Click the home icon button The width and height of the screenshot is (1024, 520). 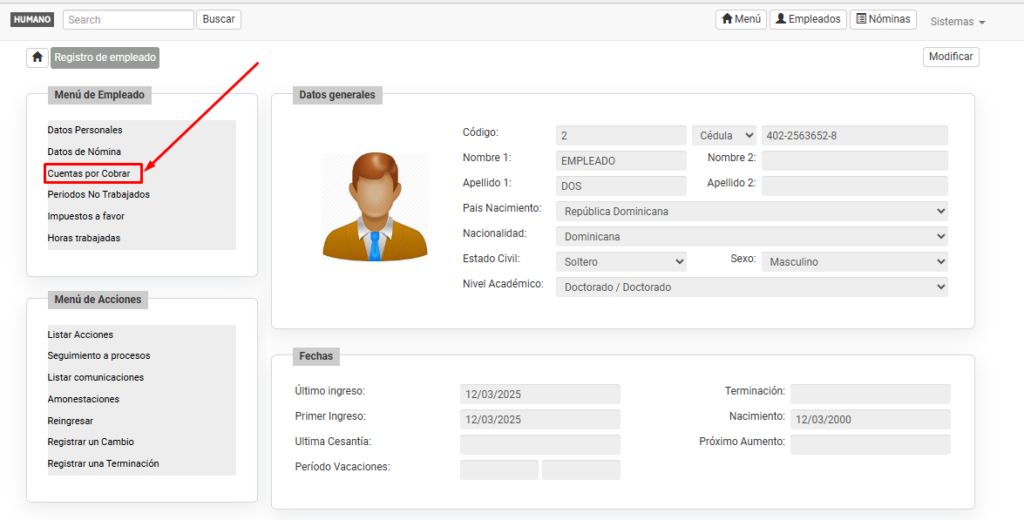(37, 58)
